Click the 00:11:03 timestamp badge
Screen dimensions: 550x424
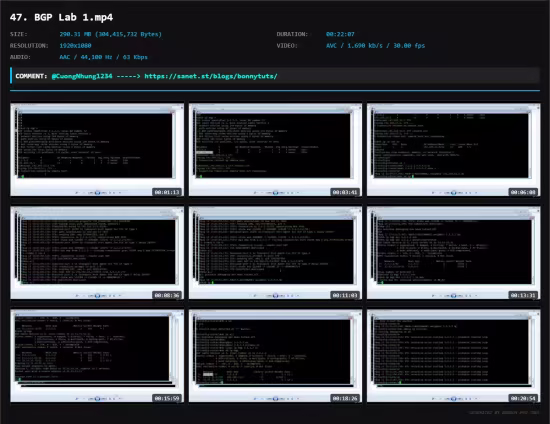[345, 295]
